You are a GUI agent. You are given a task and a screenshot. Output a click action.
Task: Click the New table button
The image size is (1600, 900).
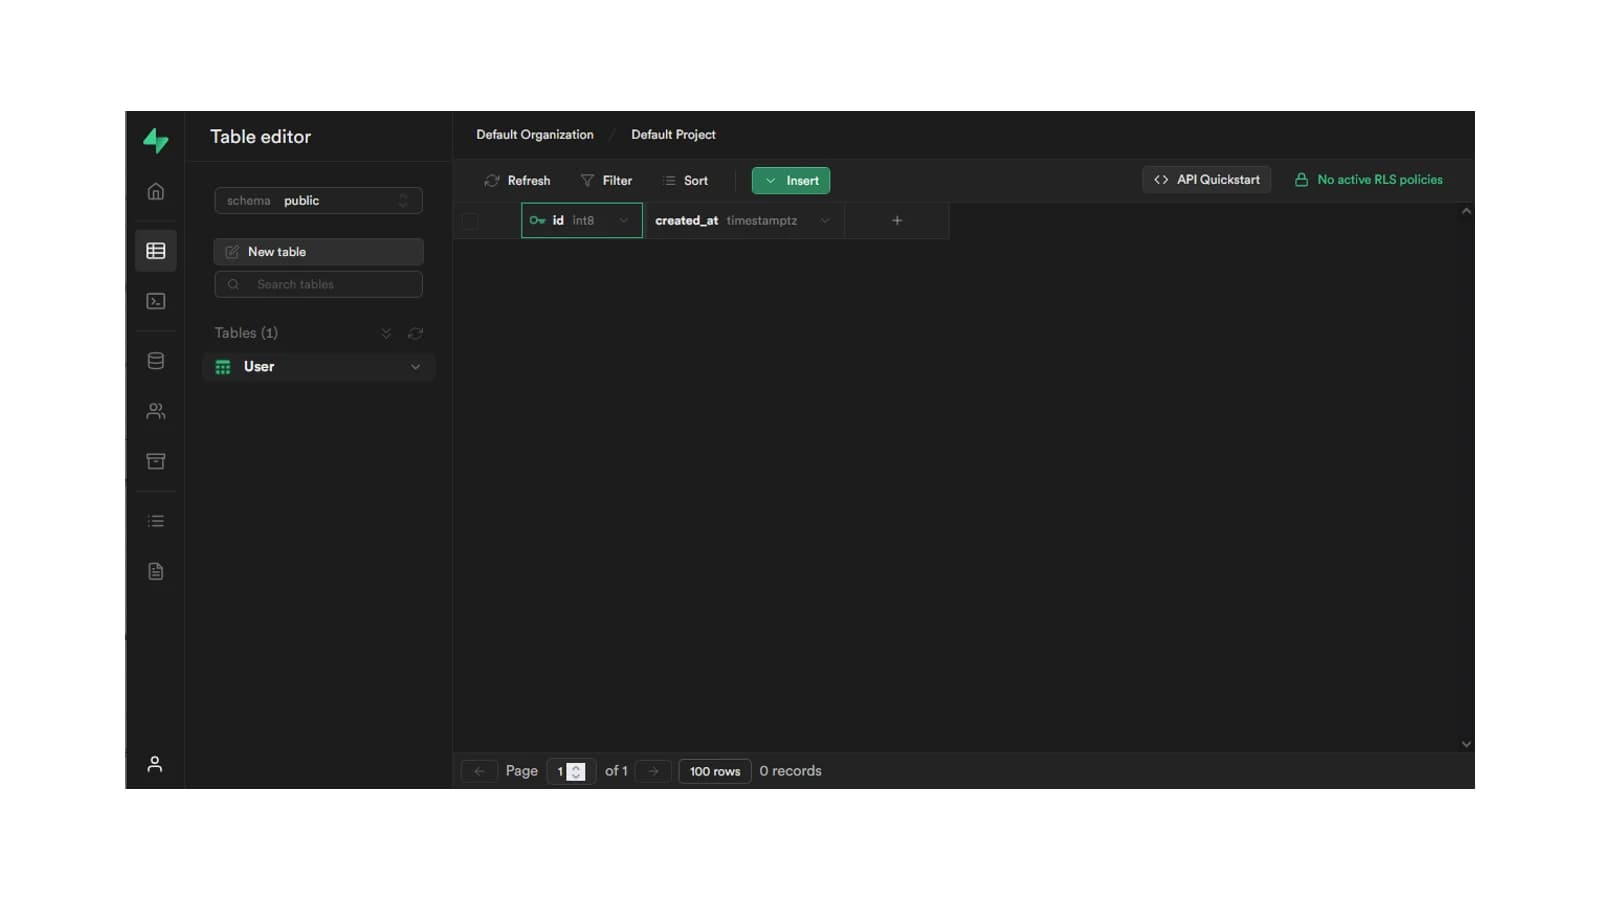click(x=318, y=252)
